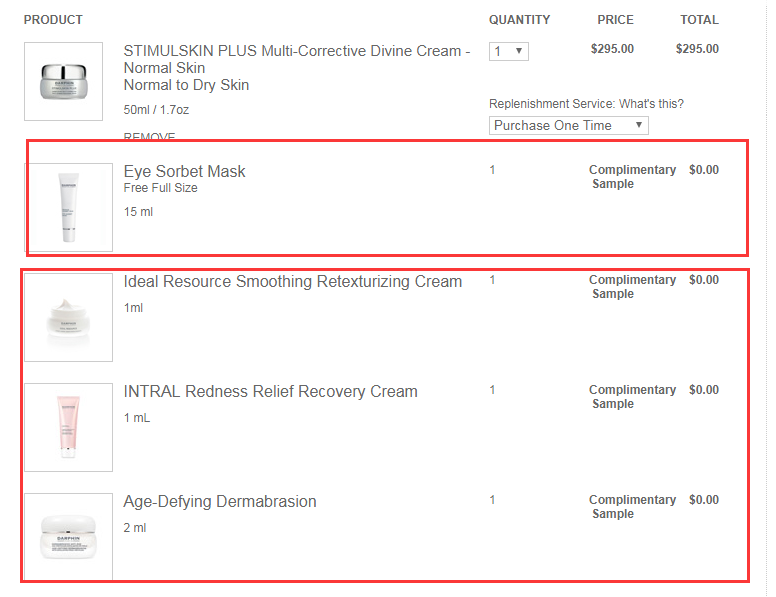Click the INTRAL Redness Relief pink tube thumbnail

[x=69, y=427]
